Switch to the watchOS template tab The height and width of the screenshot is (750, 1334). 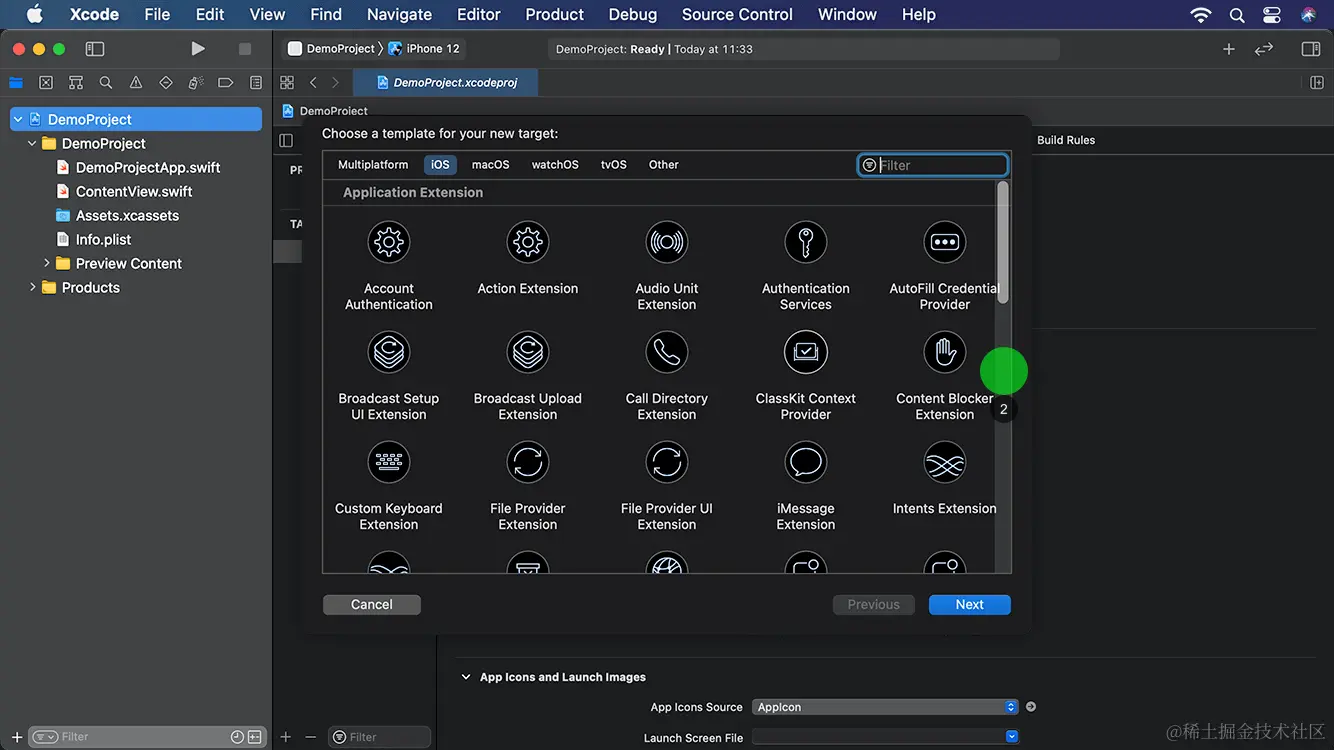(555, 165)
